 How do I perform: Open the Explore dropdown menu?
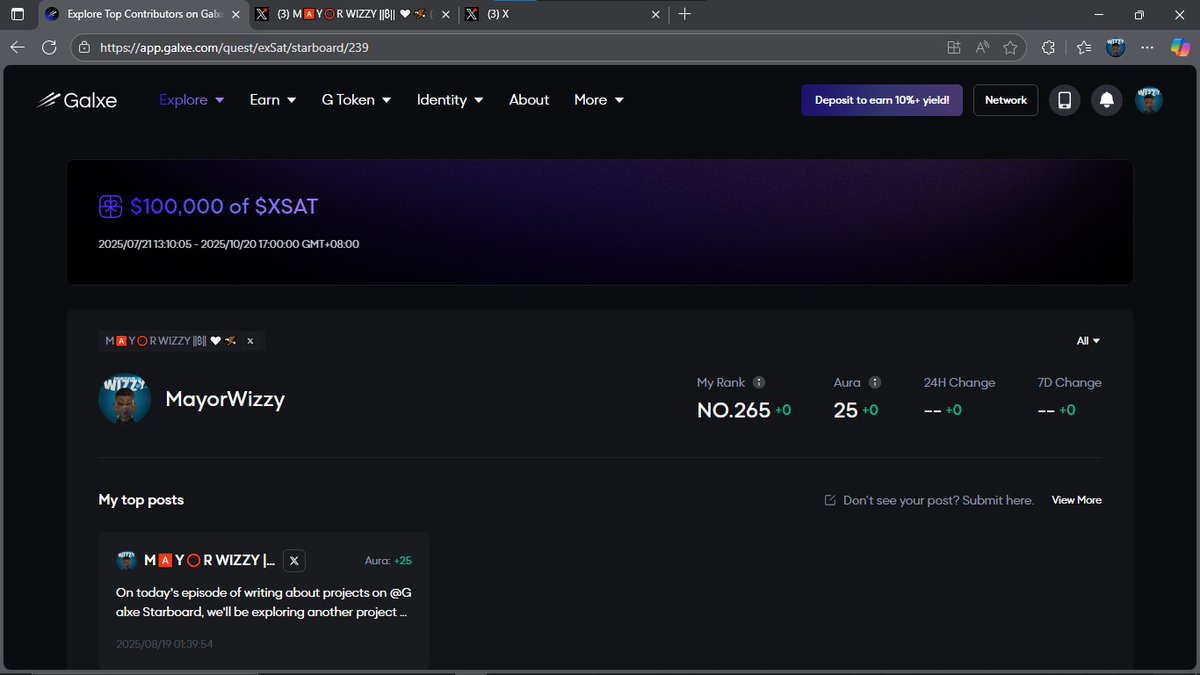[x=192, y=100]
